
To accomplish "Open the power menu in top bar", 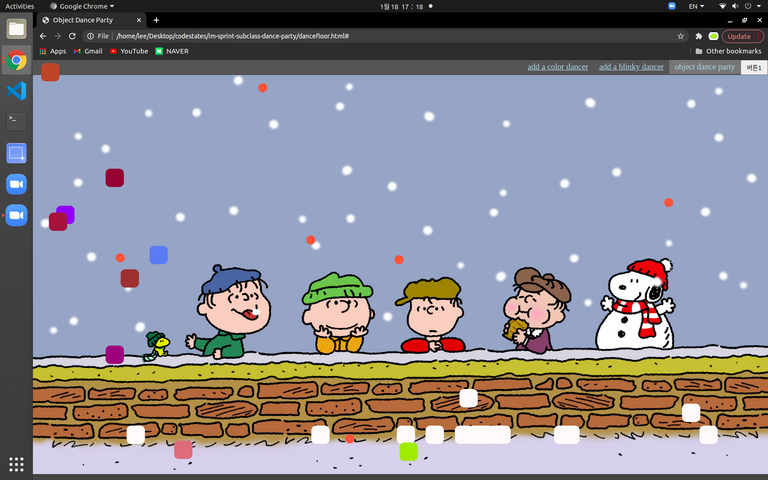I will coord(748,6).
